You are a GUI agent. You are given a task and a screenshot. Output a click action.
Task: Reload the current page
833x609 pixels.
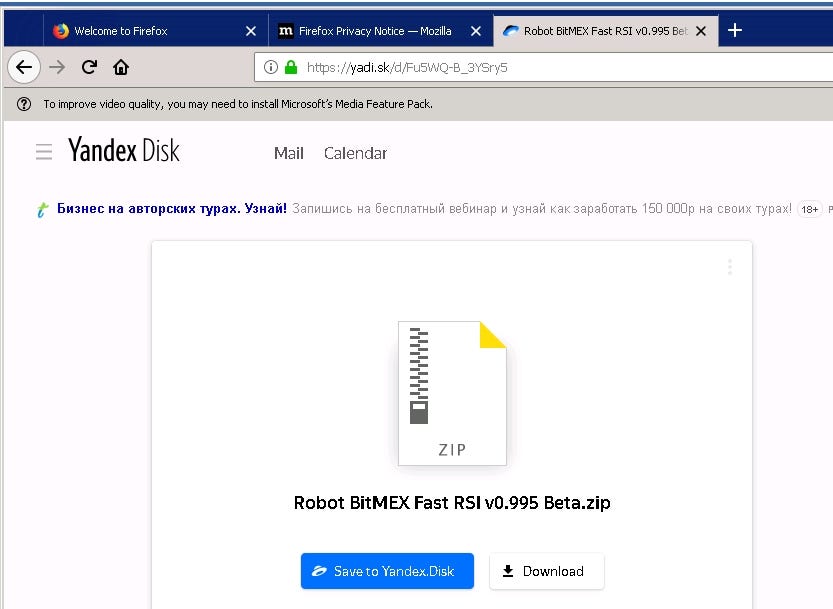(89, 67)
